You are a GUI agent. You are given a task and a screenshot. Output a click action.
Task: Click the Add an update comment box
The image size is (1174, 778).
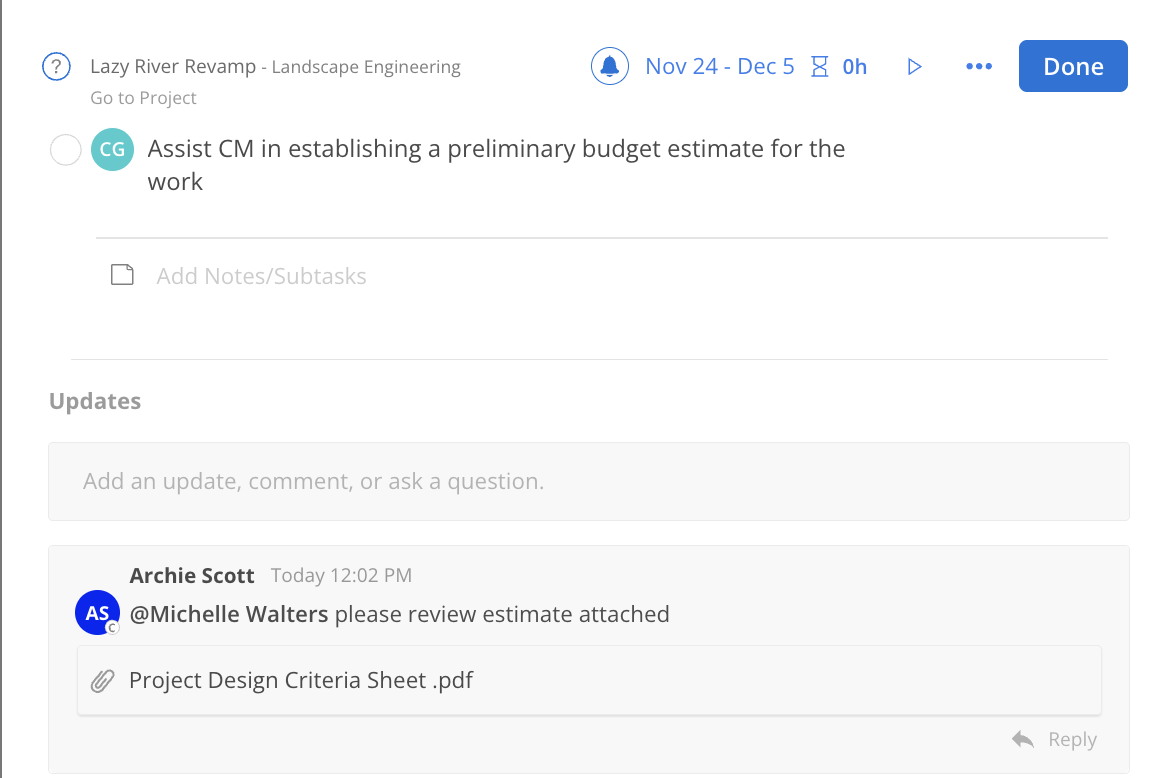click(588, 482)
